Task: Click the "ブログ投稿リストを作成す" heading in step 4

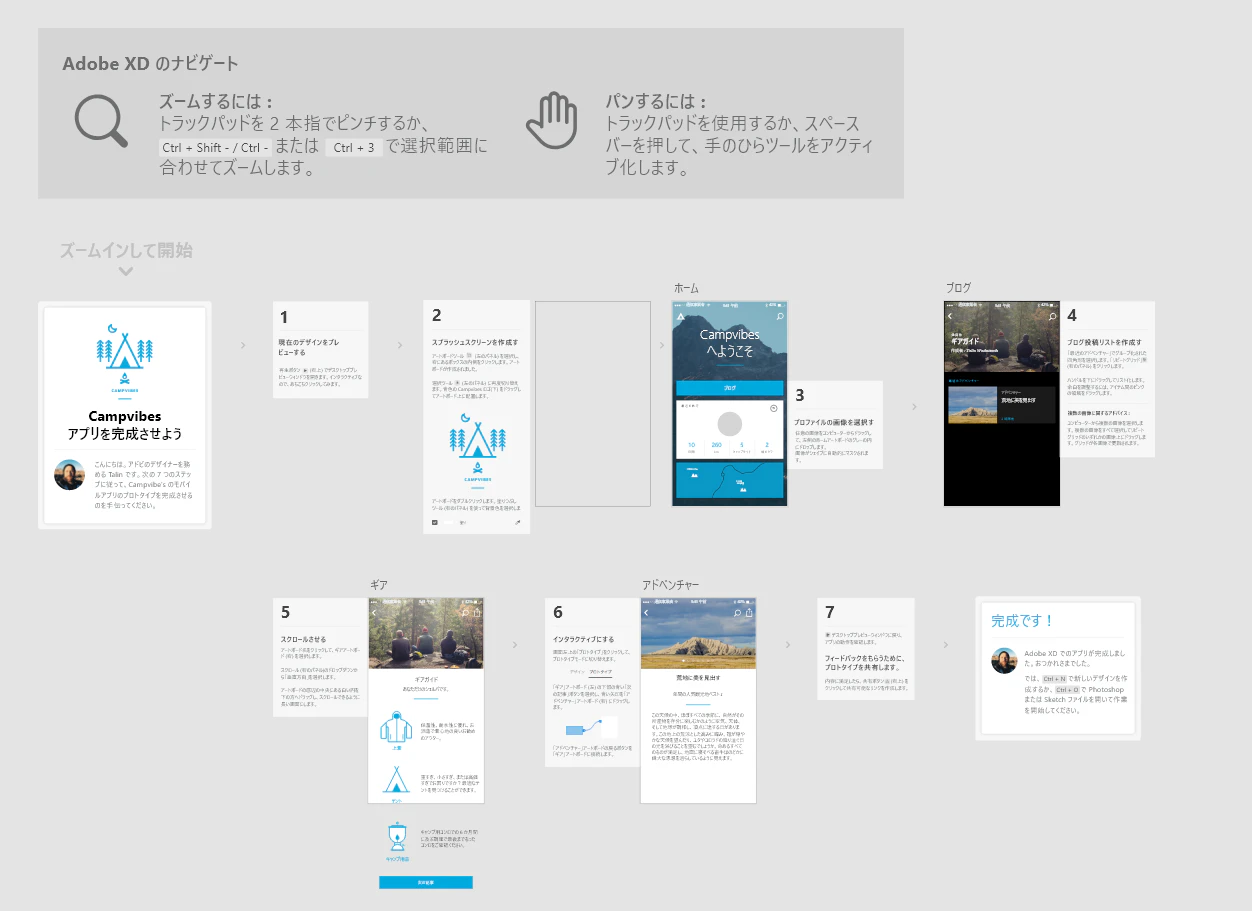Action: (x=1104, y=342)
